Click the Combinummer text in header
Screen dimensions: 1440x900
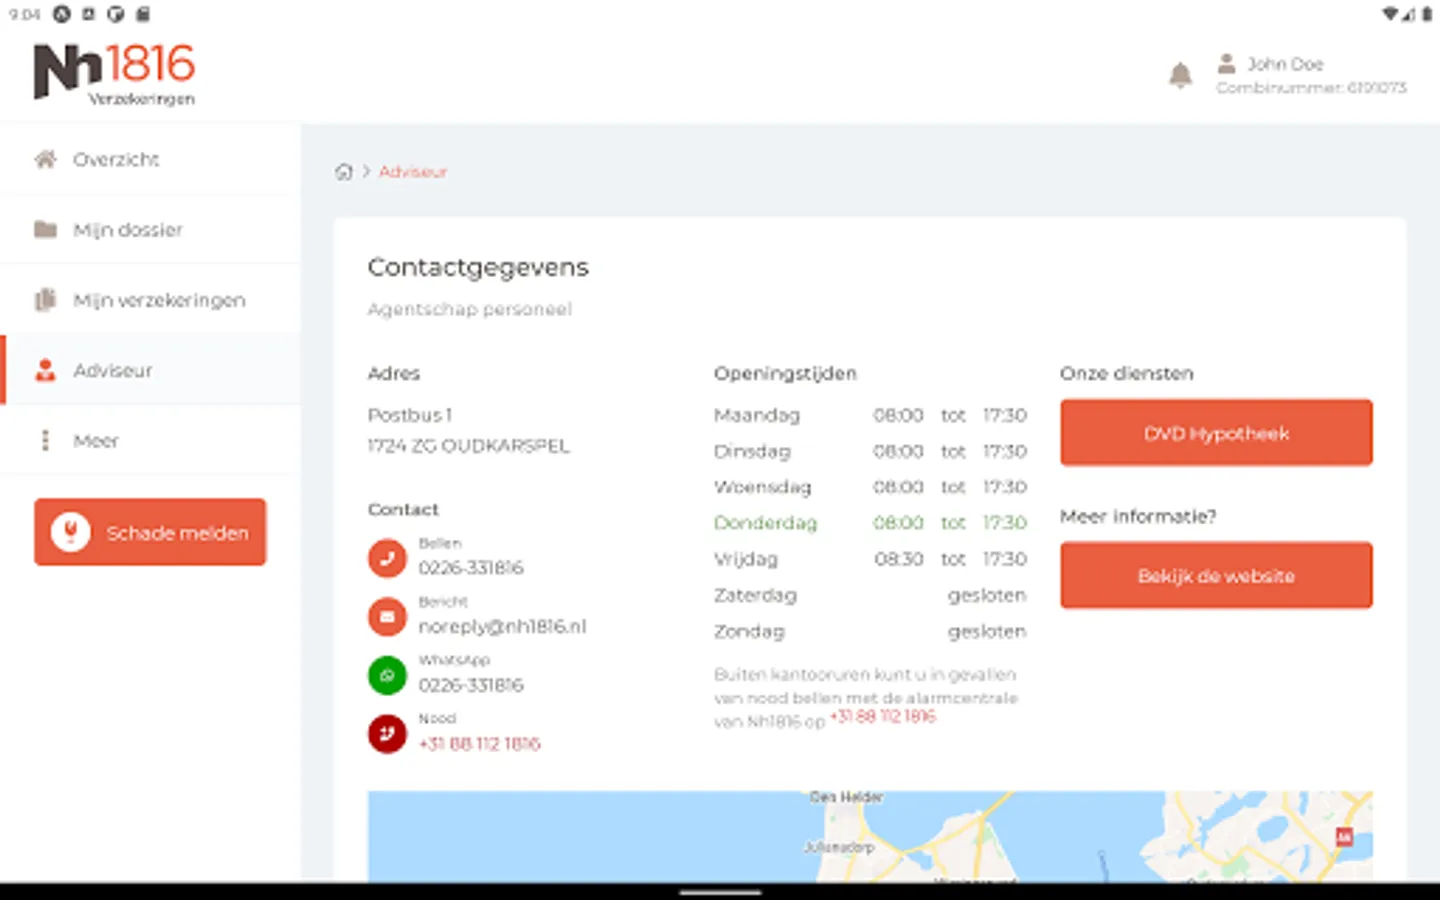[x=1311, y=88]
